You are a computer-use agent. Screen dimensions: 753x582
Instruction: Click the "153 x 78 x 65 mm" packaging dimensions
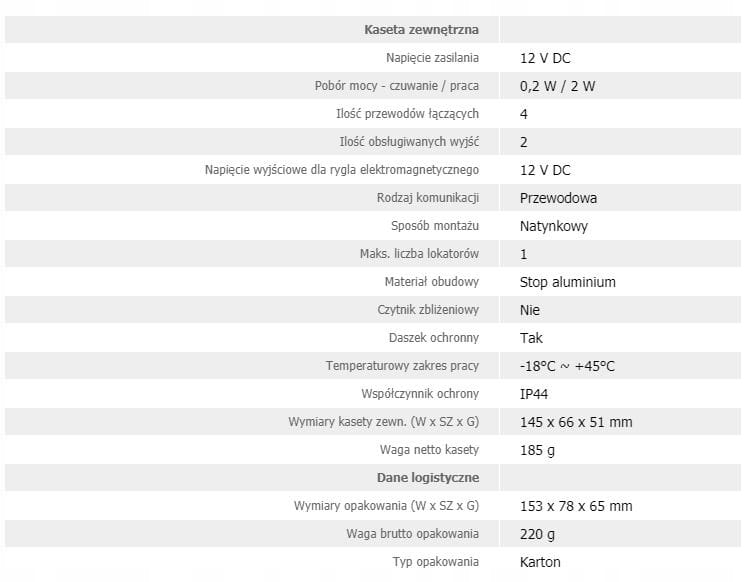(576, 506)
